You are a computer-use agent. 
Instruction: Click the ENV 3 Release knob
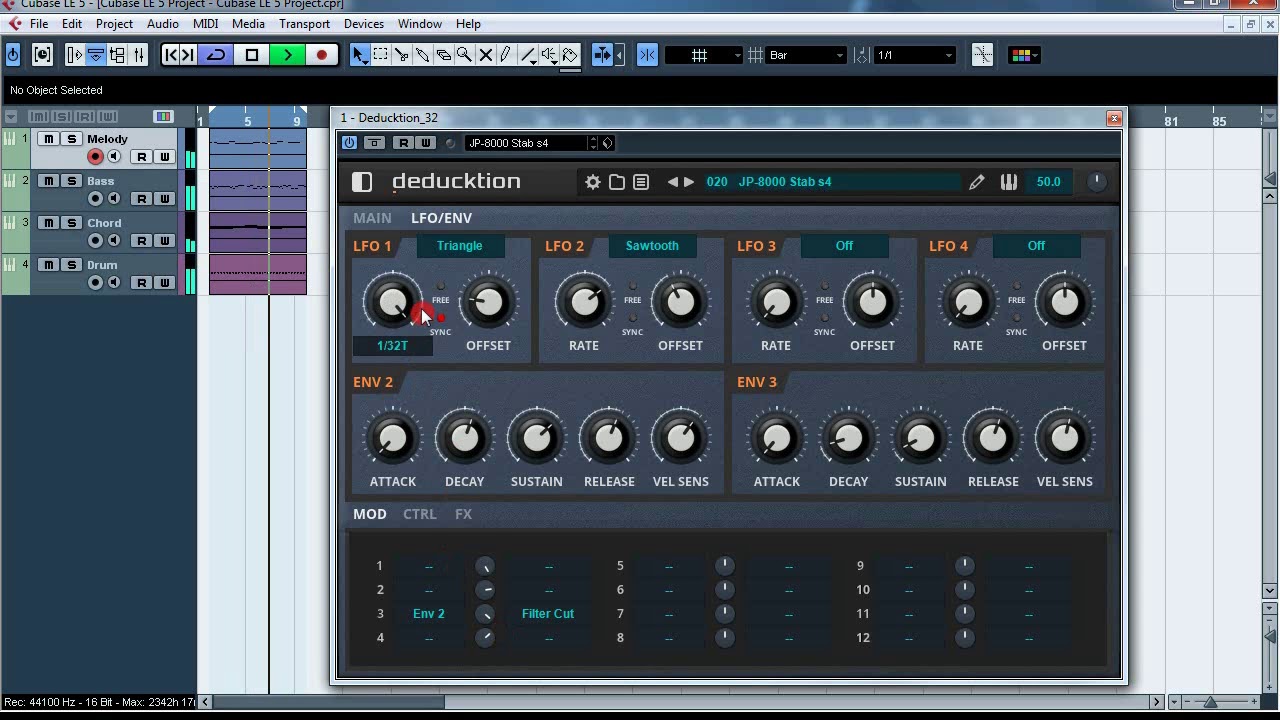pos(993,438)
